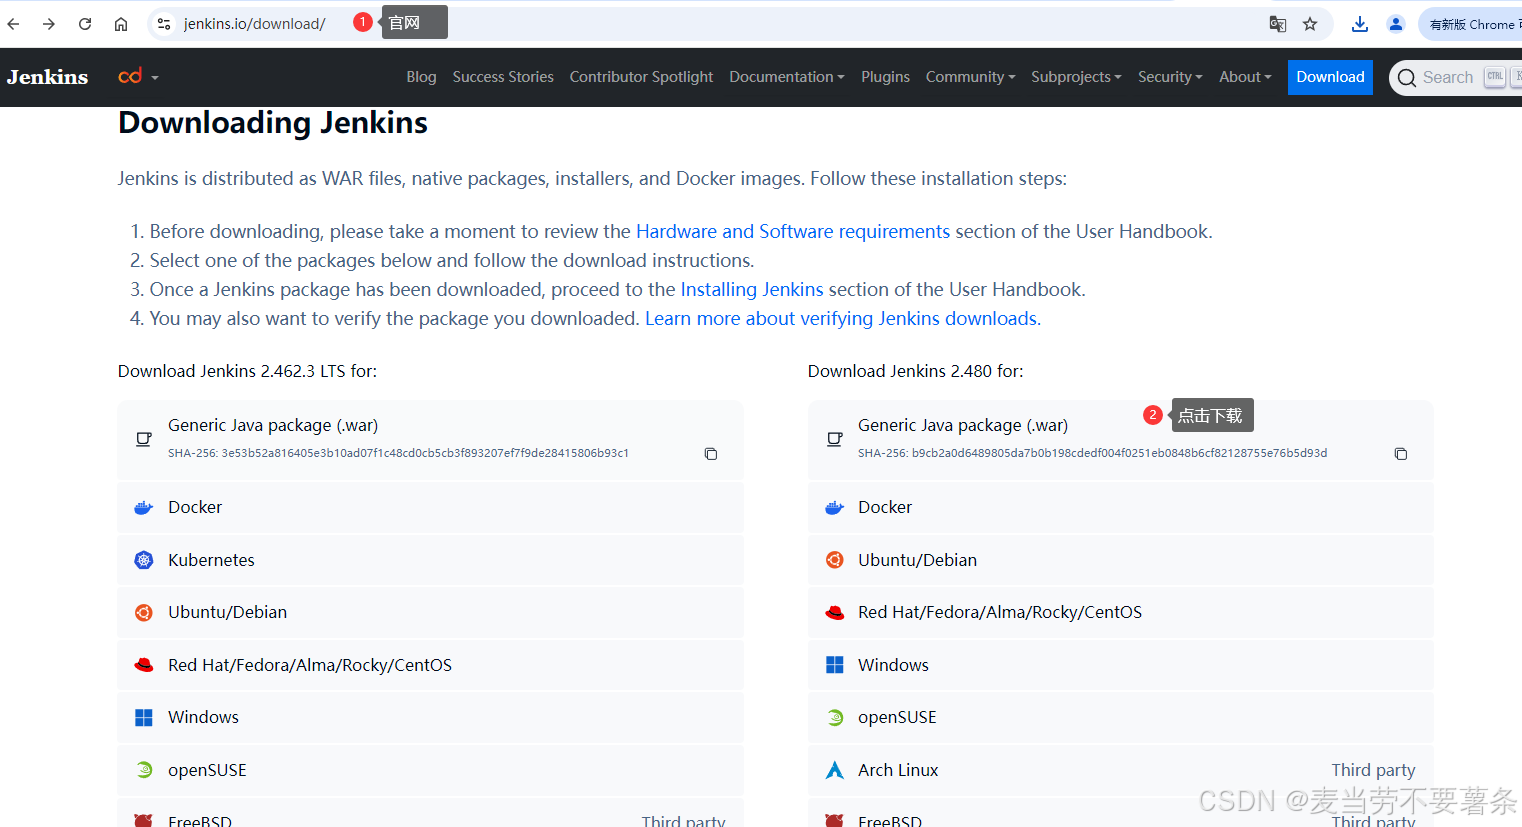Pick openSUSE icon under weekly downloads
This screenshot has height=827, width=1522.
pyautogui.click(x=834, y=717)
